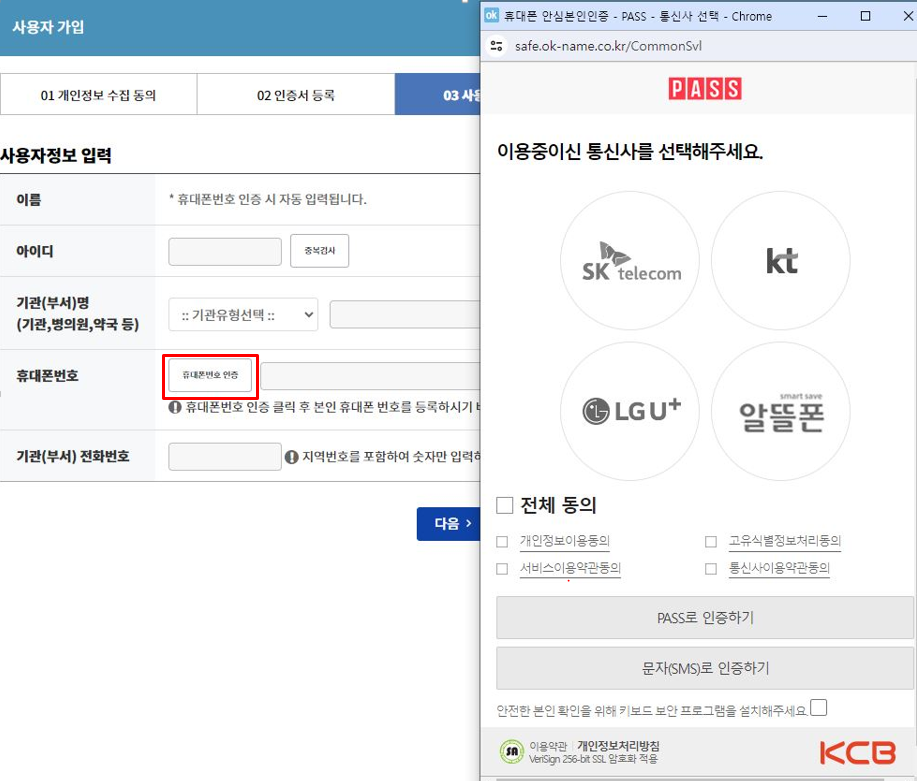Click info icon beside 지역번호 hint
Screen dimensions: 917x781
[291, 457]
